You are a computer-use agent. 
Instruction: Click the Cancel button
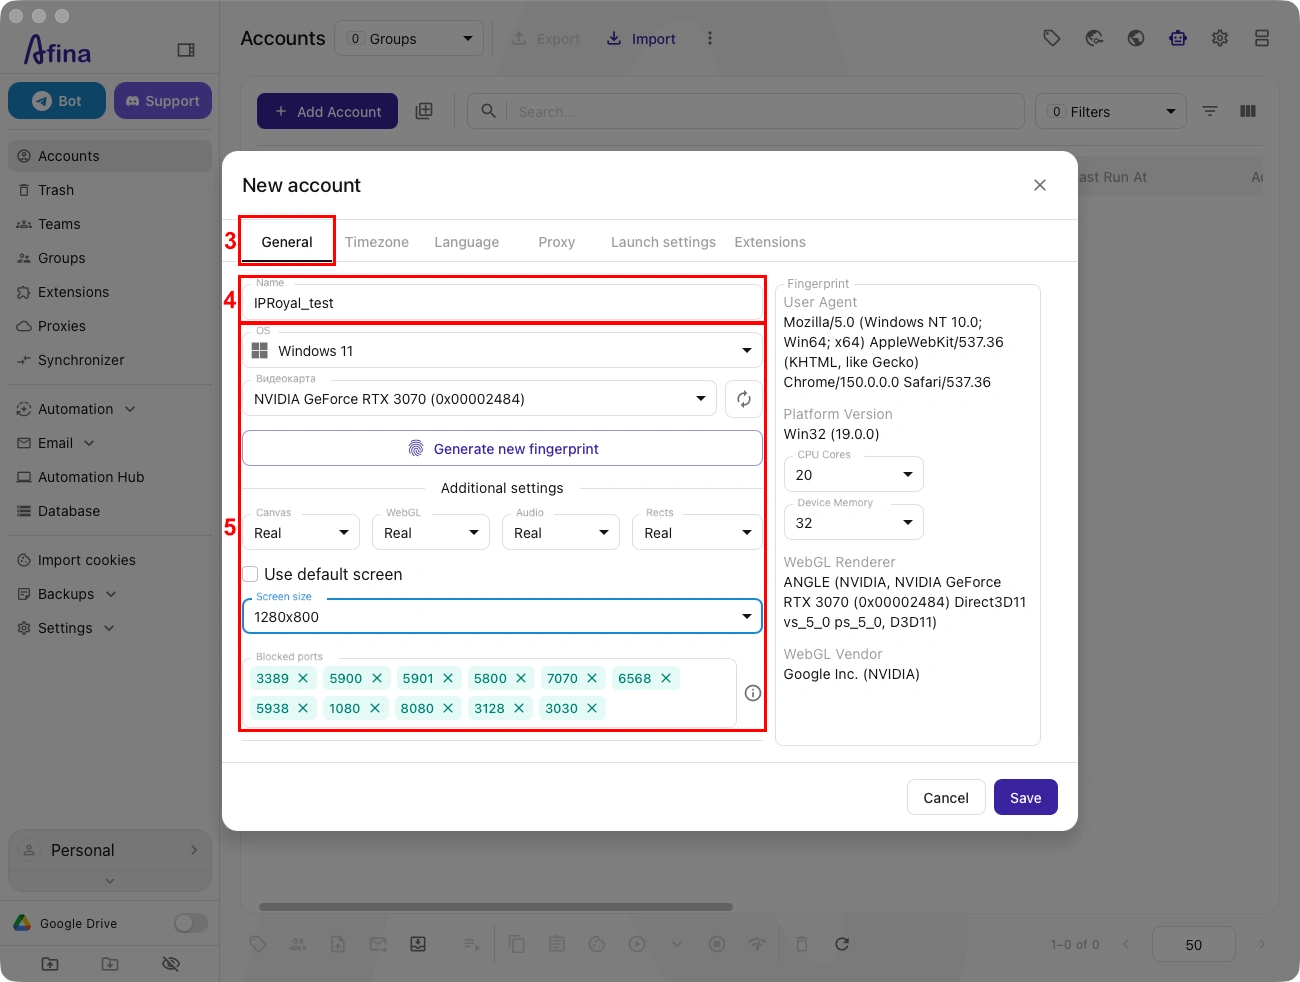click(x=946, y=797)
